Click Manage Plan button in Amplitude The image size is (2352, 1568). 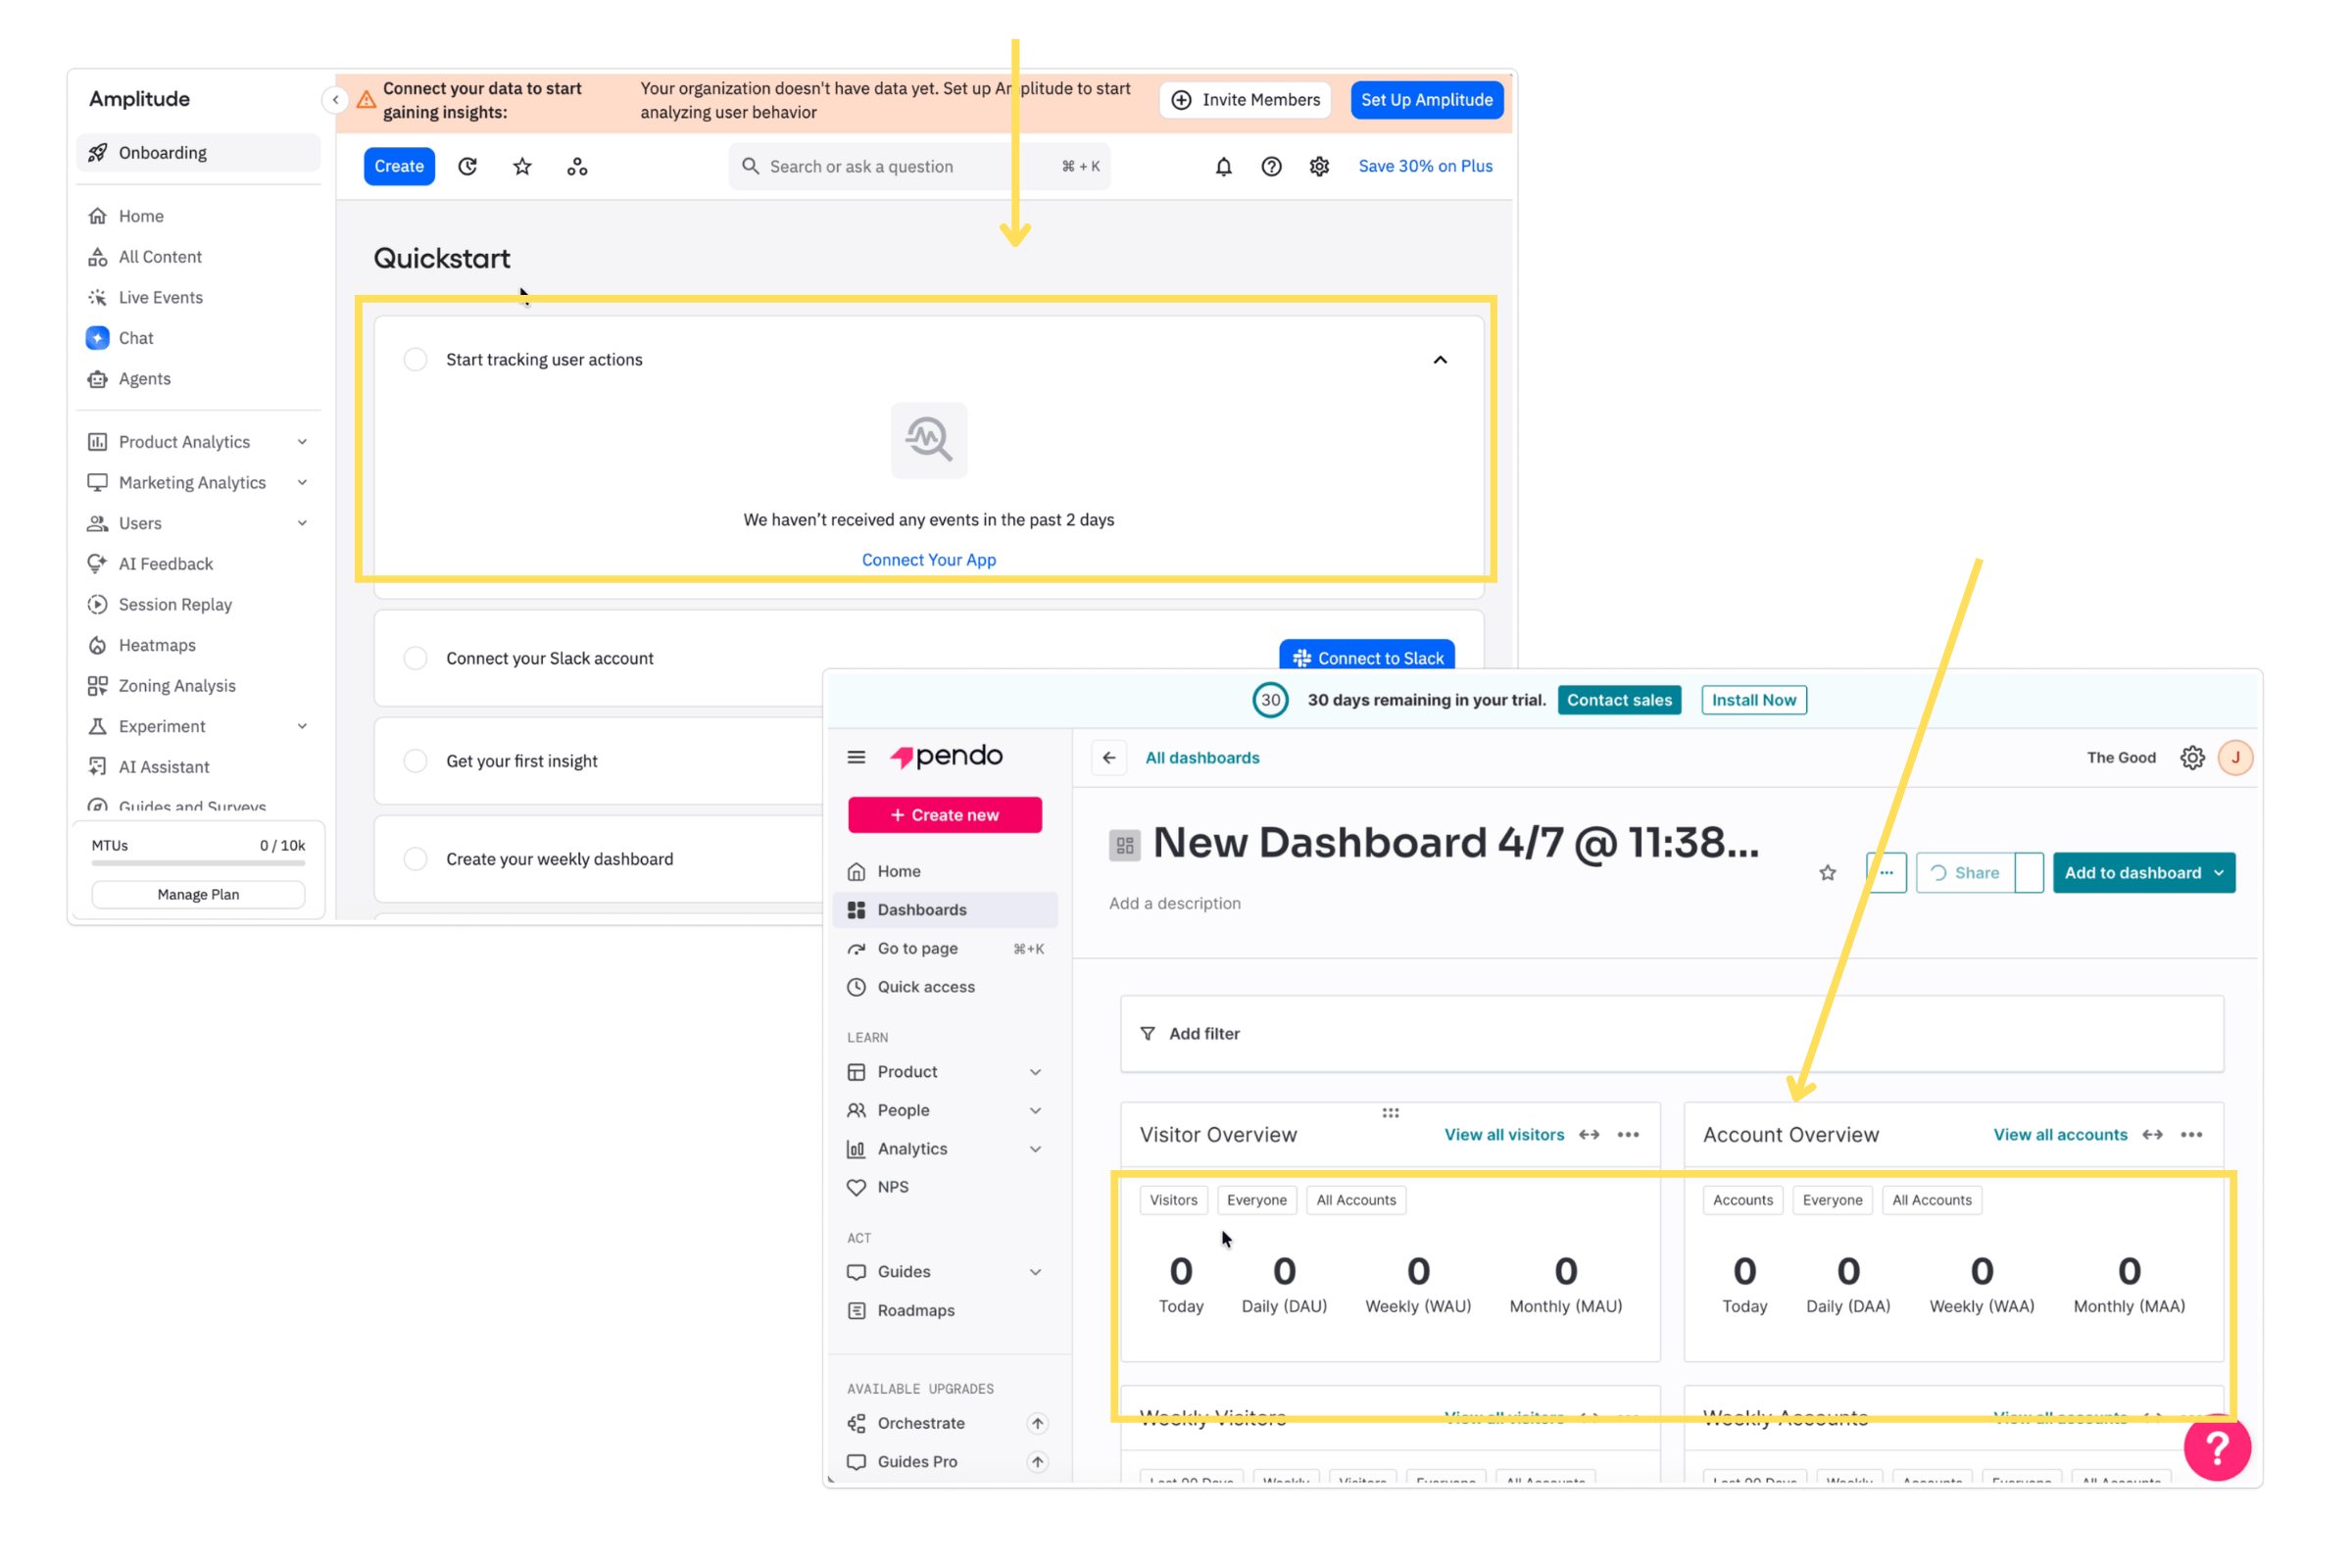pyautogui.click(x=198, y=895)
